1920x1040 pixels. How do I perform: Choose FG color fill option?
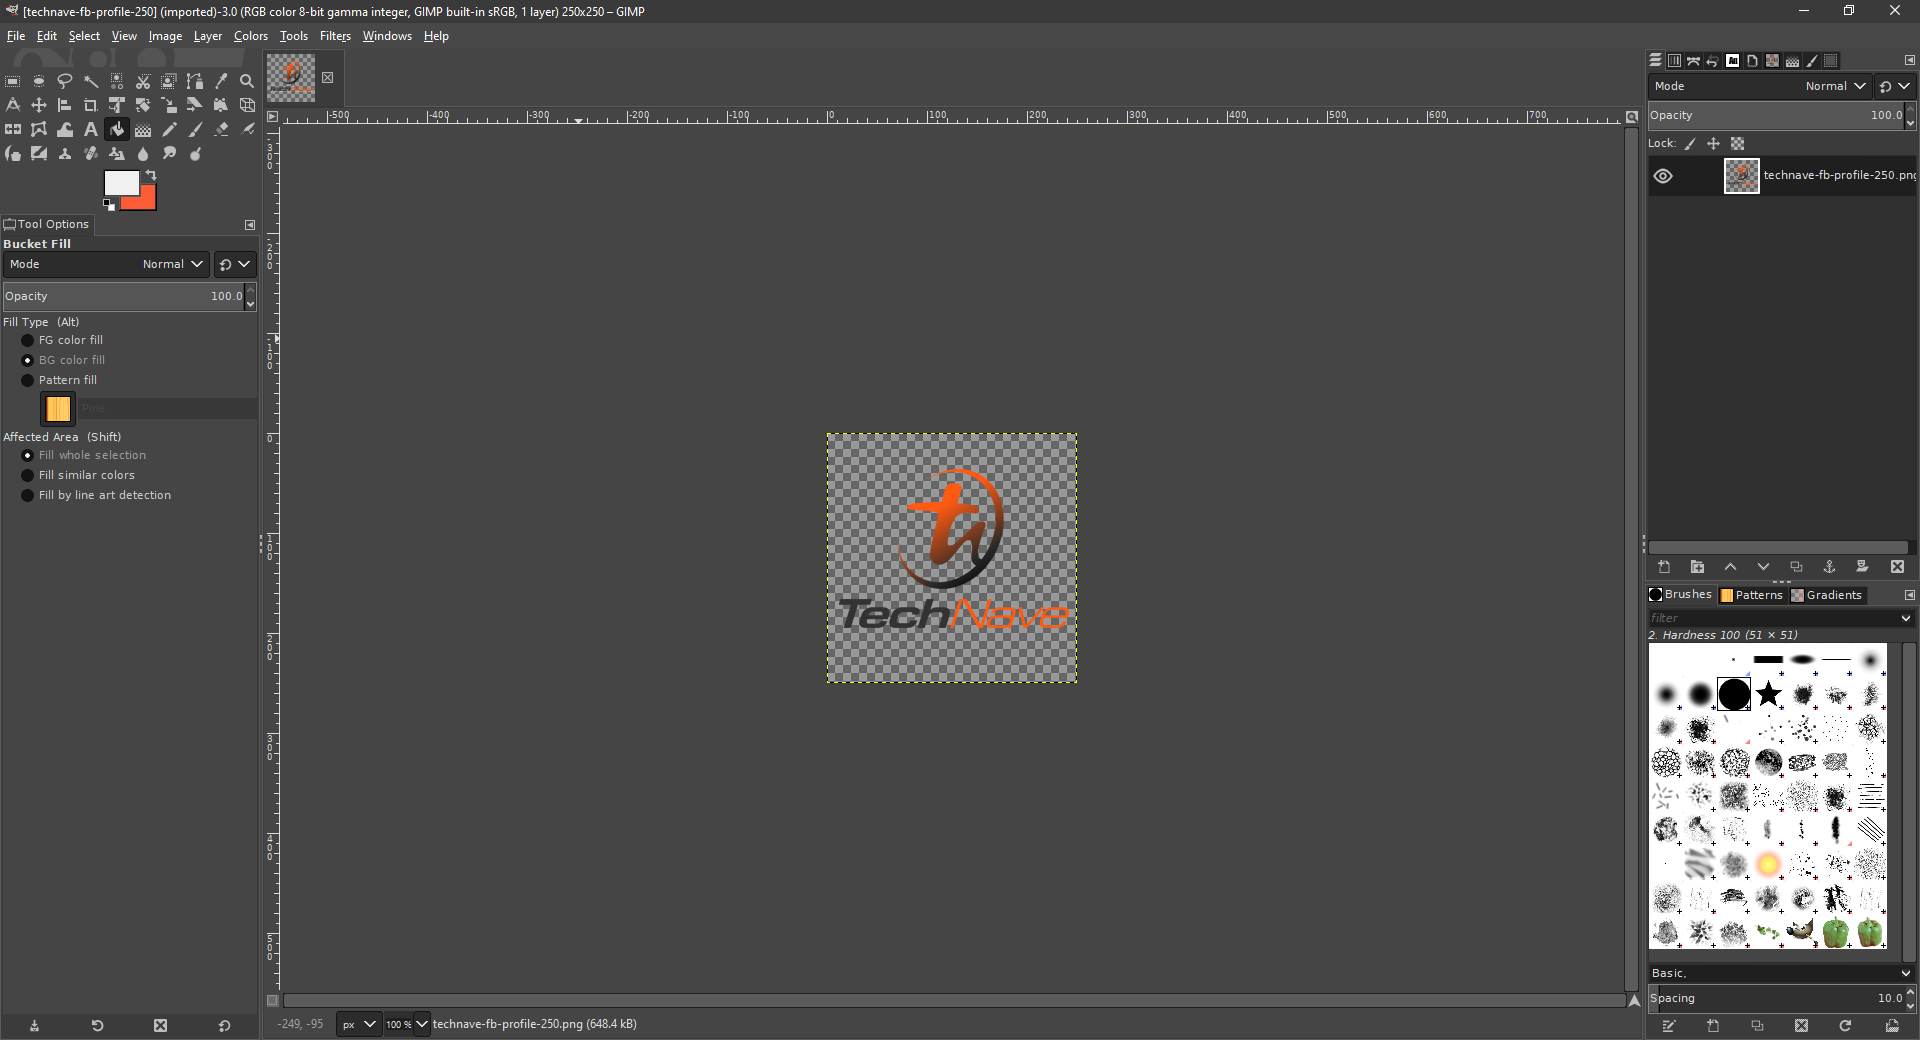tap(62, 340)
